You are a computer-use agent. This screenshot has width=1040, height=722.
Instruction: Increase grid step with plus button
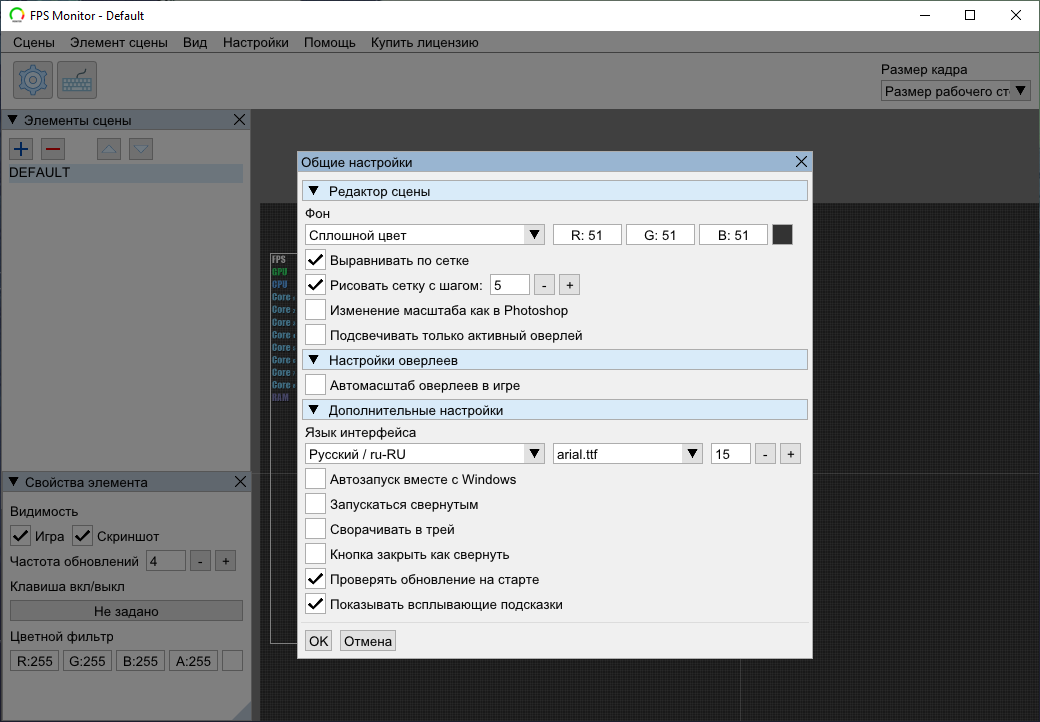(570, 285)
